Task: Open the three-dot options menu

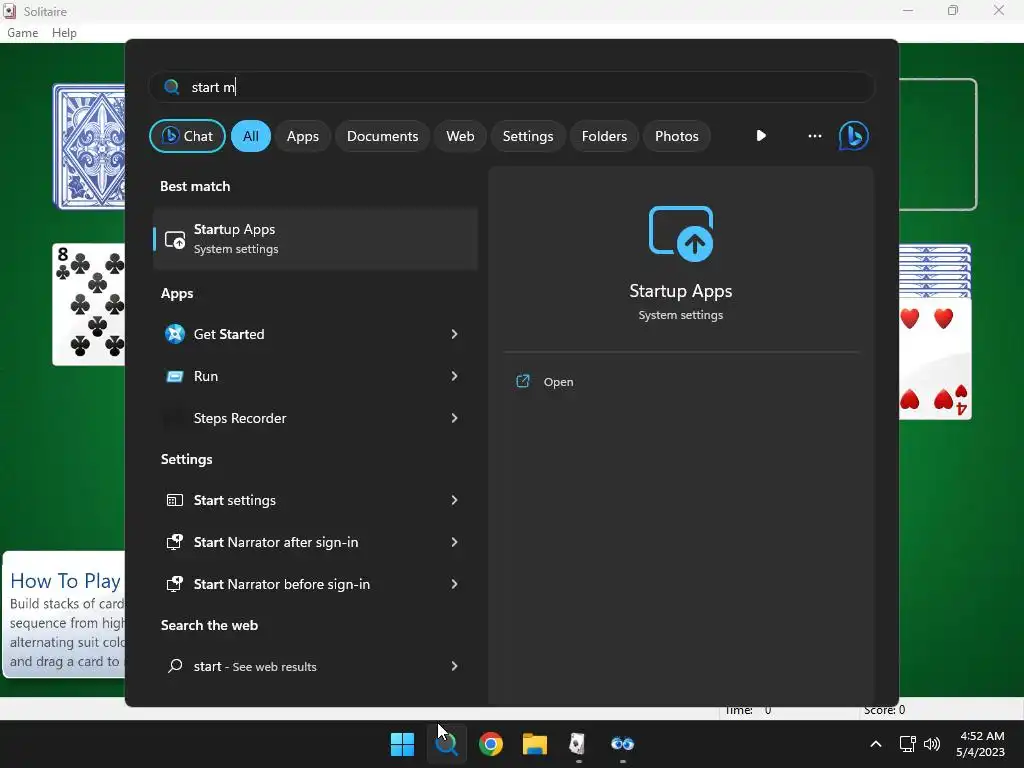Action: click(814, 136)
